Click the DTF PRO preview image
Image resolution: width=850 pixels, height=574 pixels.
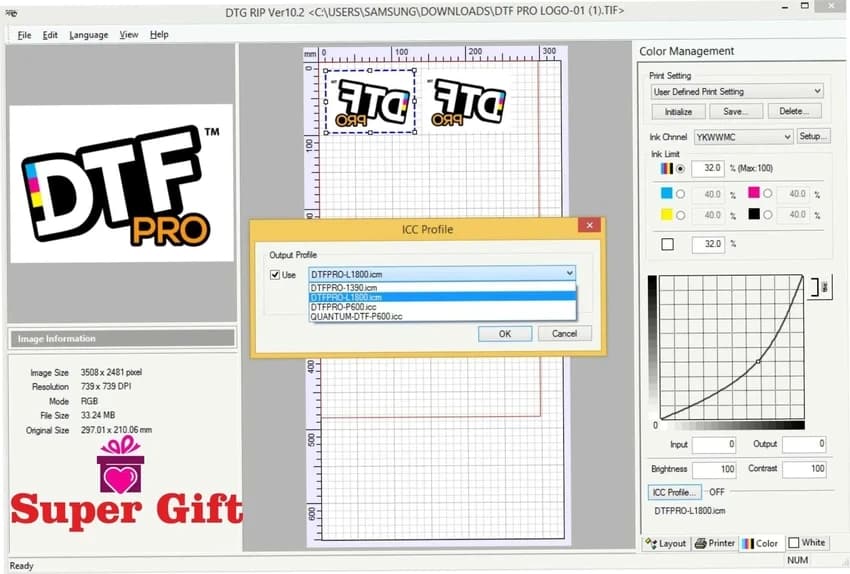[121, 183]
